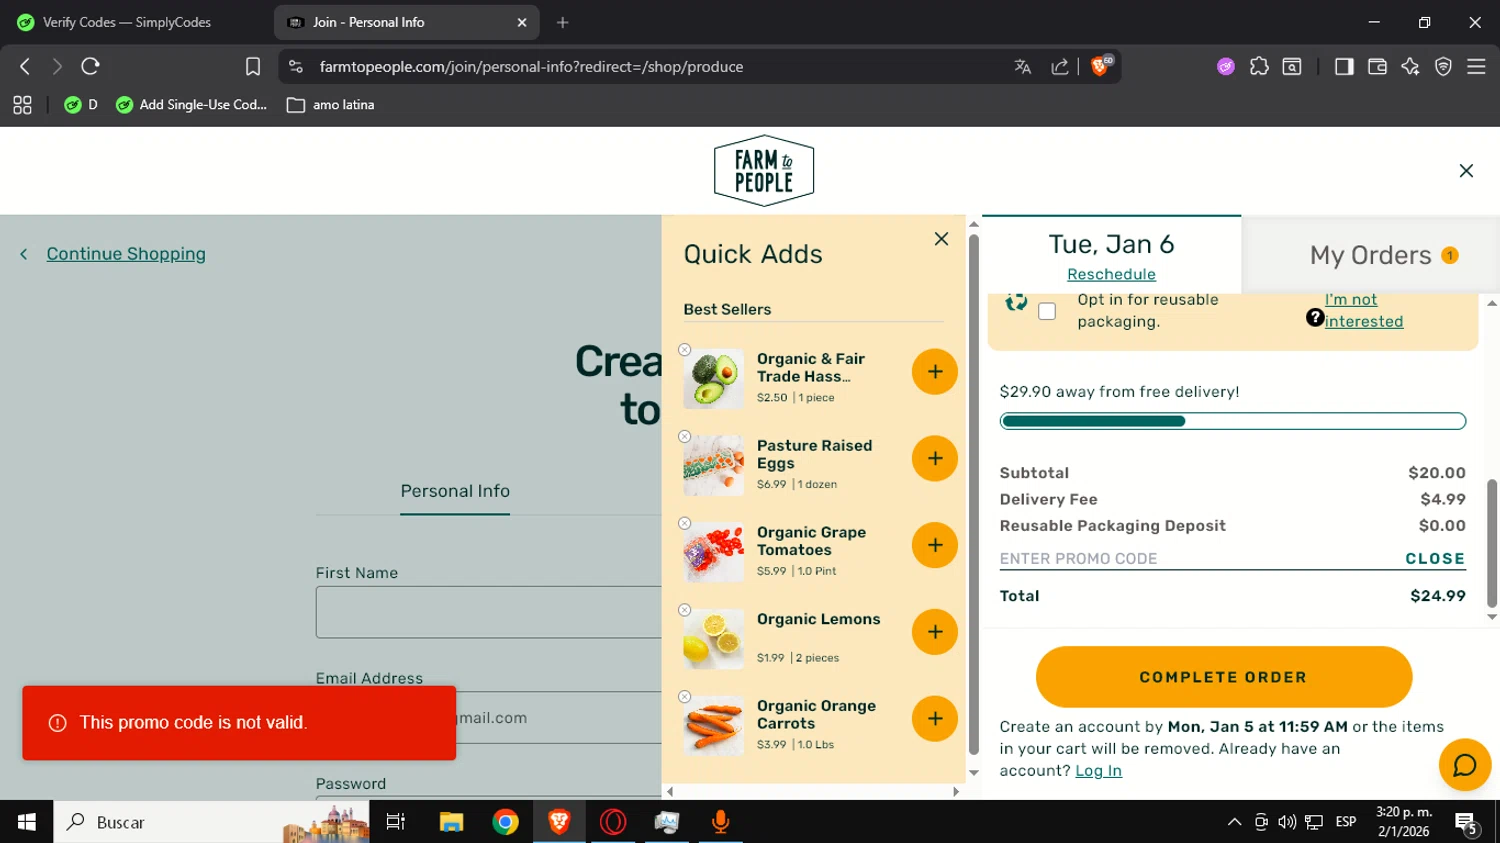Screen dimensions: 1500x843
Task: Open the browser main menu
Action: tap(1476, 67)
